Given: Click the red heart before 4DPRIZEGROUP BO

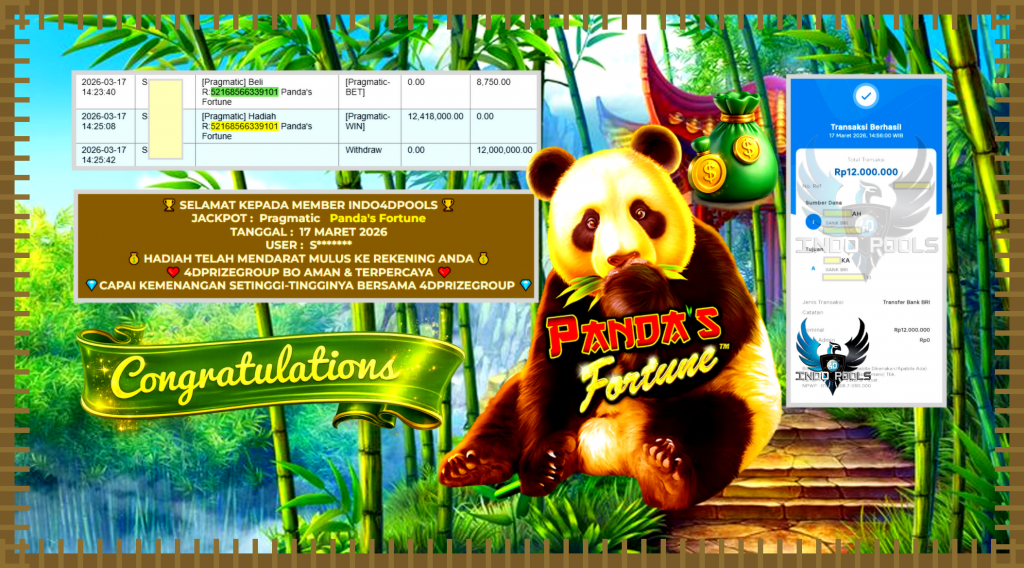Looking at the screenshot, I should pyautogui.click(x=173, y=272).
